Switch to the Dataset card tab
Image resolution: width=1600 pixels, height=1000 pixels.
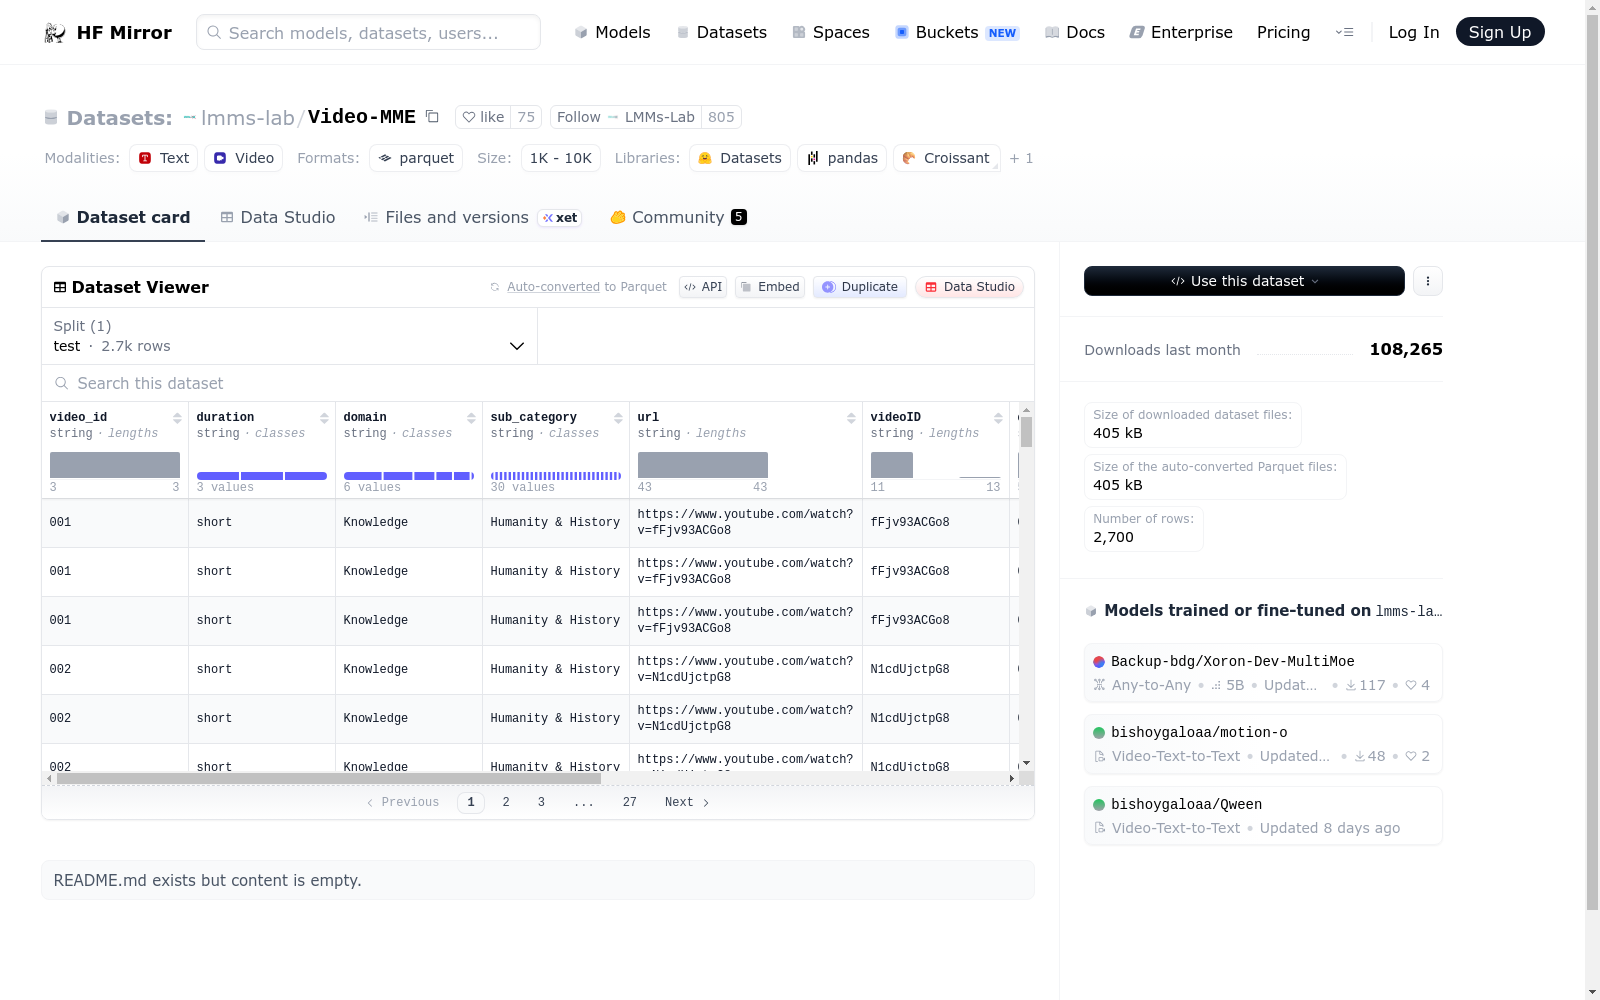click(x=123, y=217)
